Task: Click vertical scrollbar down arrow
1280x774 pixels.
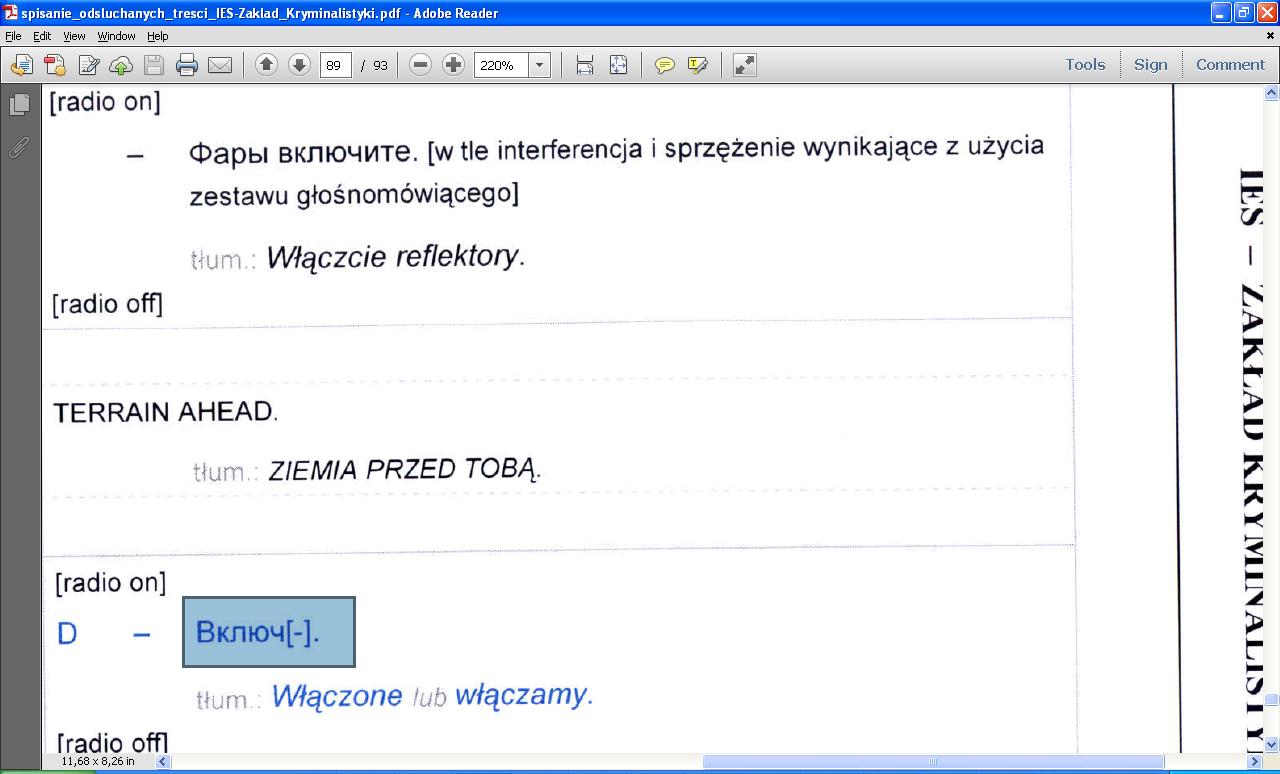Action: [1271, 745]
